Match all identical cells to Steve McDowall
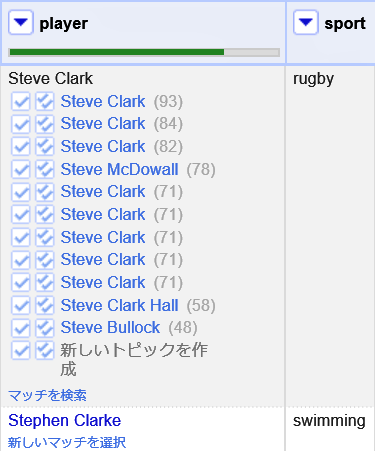375x451 pixels. point(45,169)
